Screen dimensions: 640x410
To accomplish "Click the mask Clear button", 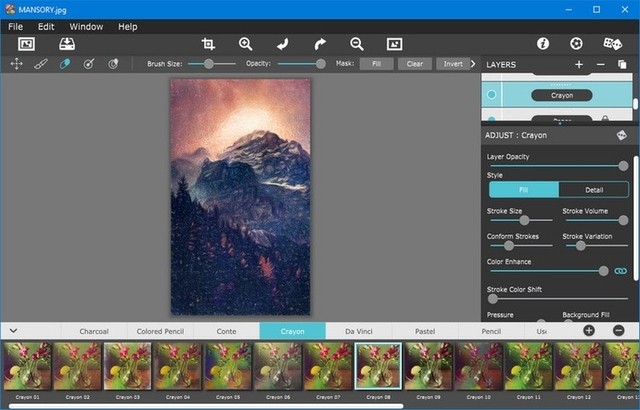I will [414, 63].
